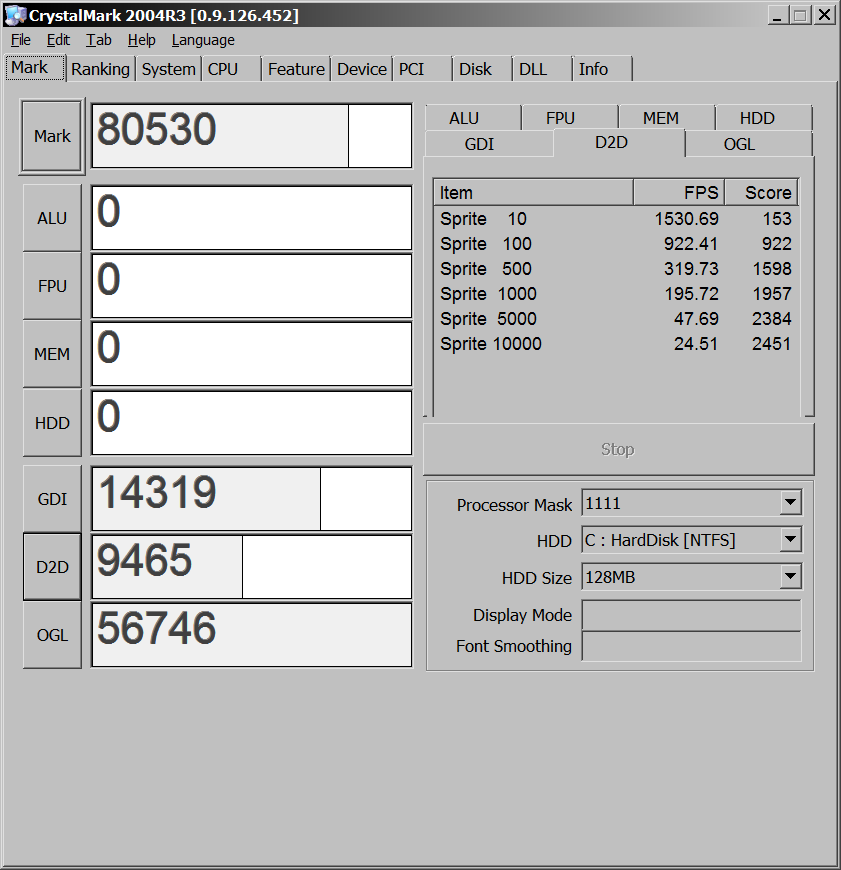Open the HDD drive selection dropdown
The width and height of the screenshot is (841, 870).
pos(790,540)
